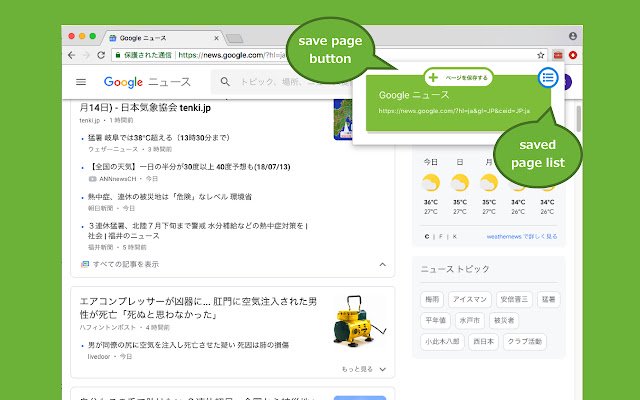640x400 pixels.
Task: Focus the Google News search field
Action: point(282,82)
